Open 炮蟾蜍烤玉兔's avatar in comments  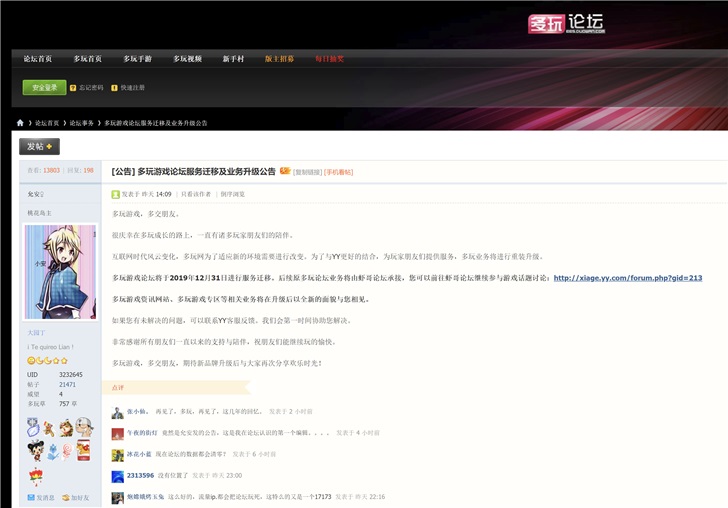click(x=117, y=498)
